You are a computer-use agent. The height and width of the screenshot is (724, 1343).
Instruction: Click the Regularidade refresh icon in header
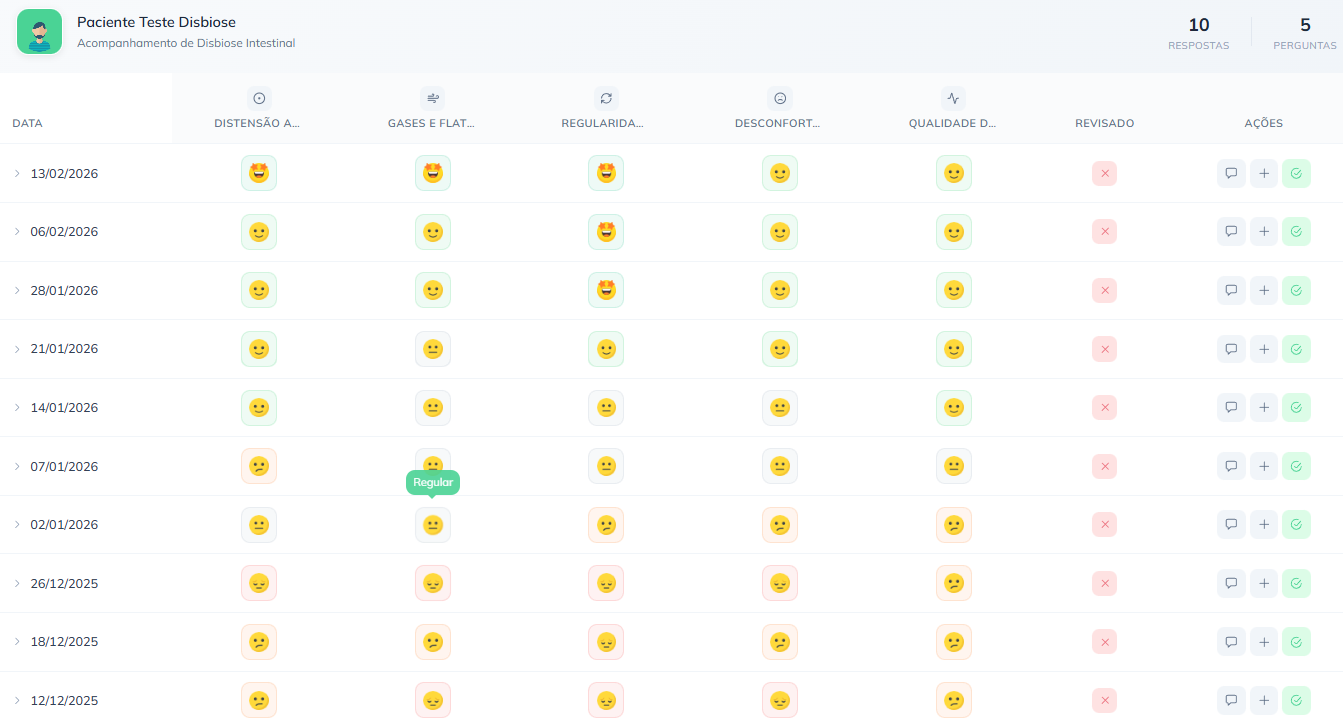(606, 98)
